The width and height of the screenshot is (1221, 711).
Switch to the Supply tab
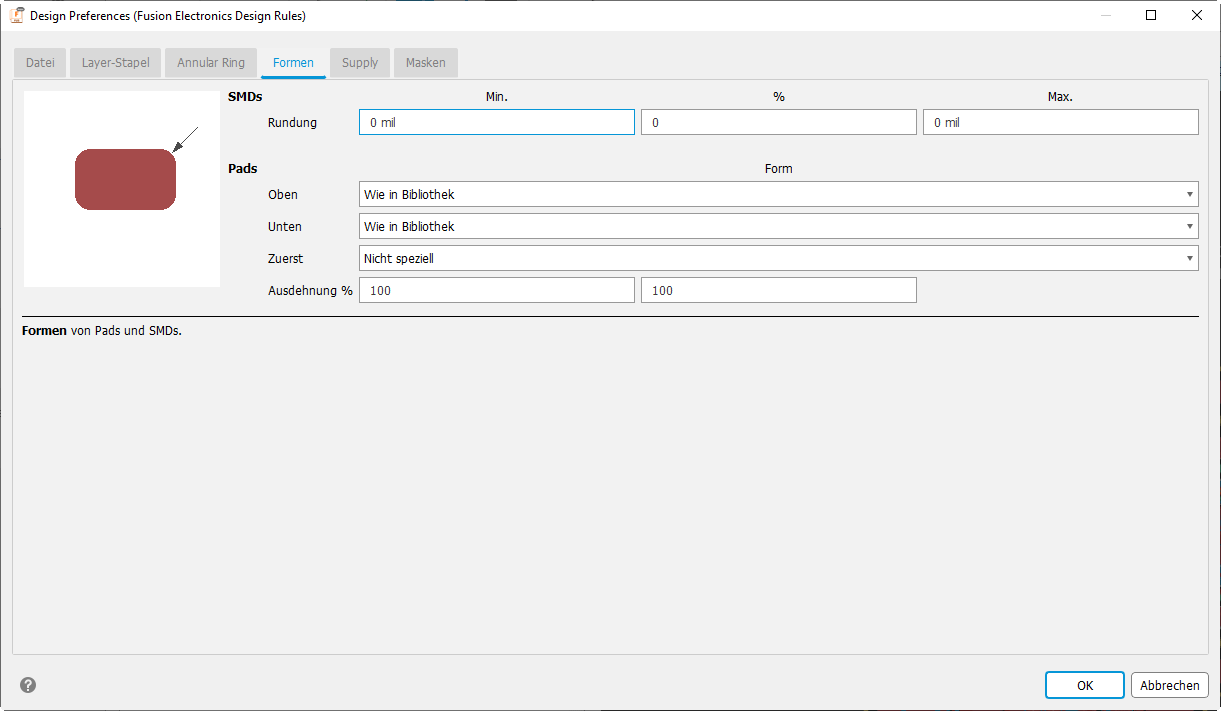(360, 62)
